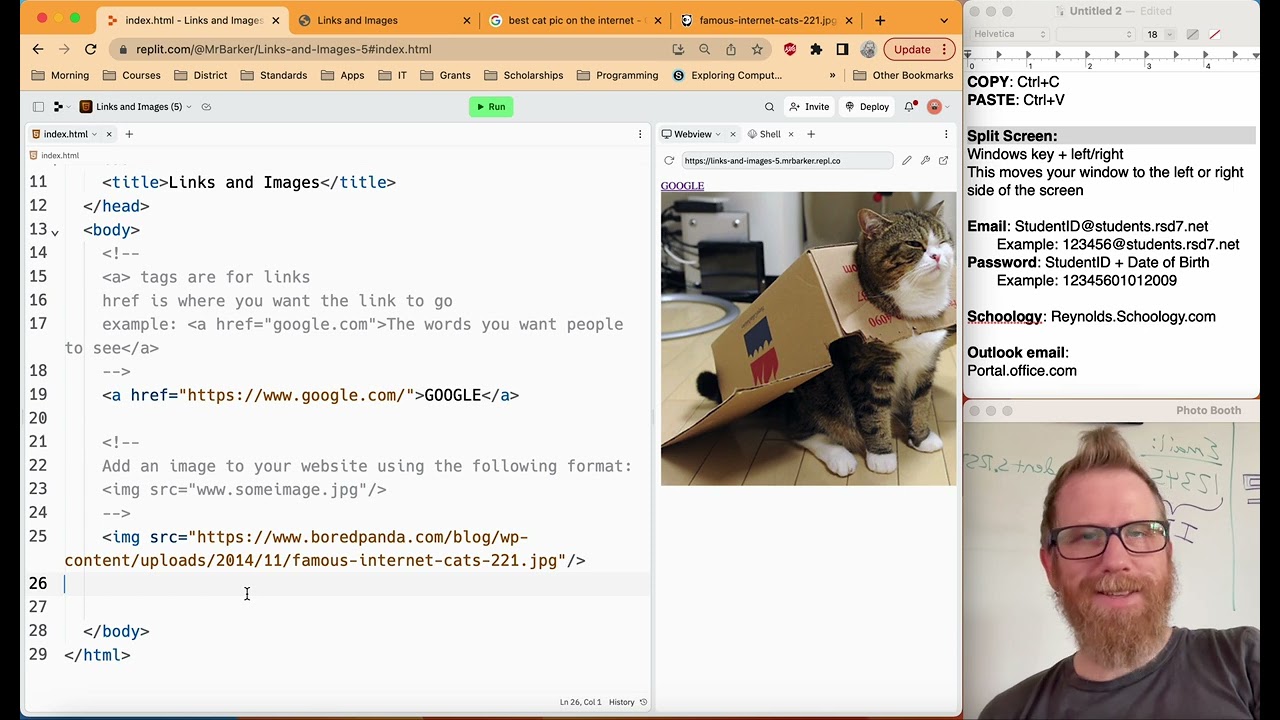Click the Chrome profile avatar
Image resolution: width=1280 pixels, height=720 pixels.
pyautogui.click(x=868, y=49)
